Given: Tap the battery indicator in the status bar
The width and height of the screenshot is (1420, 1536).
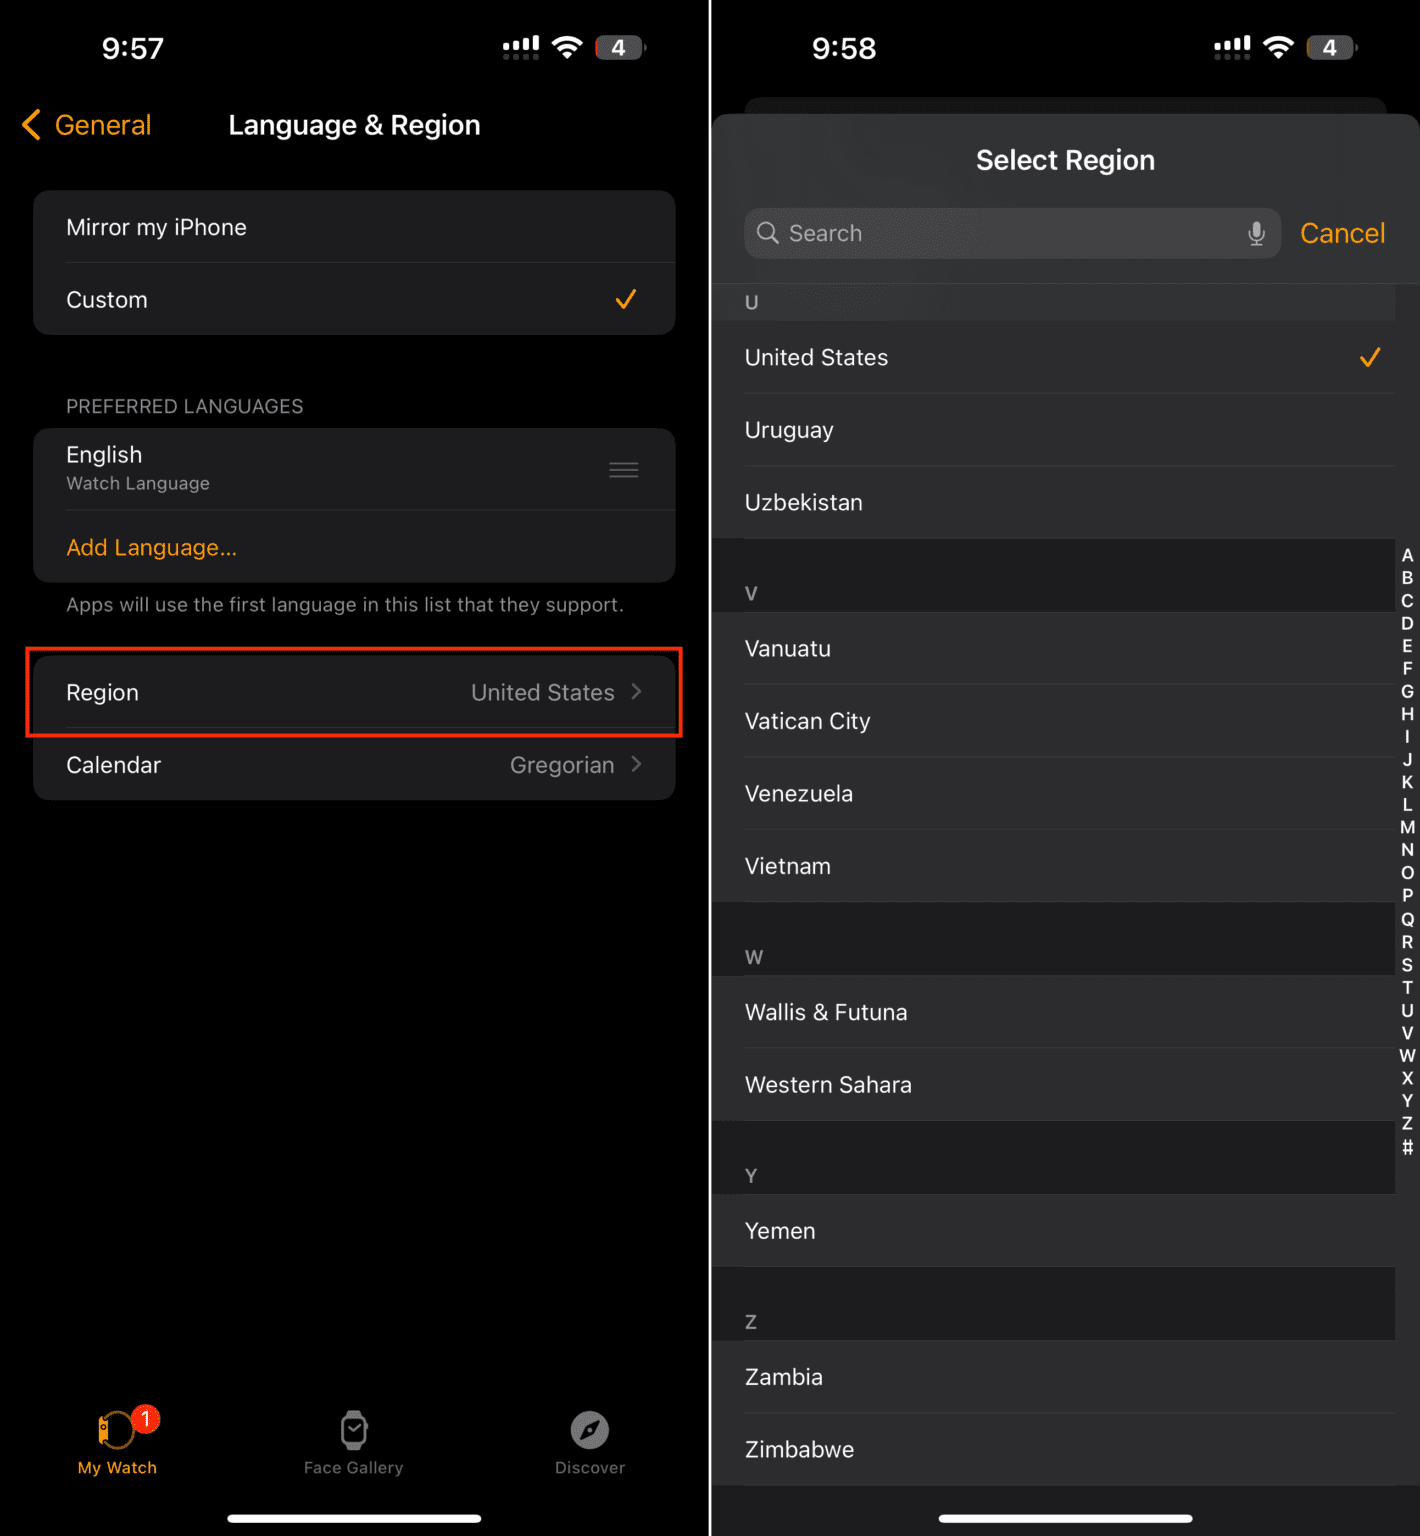Looking at the screenshot, I should [620, 46].
